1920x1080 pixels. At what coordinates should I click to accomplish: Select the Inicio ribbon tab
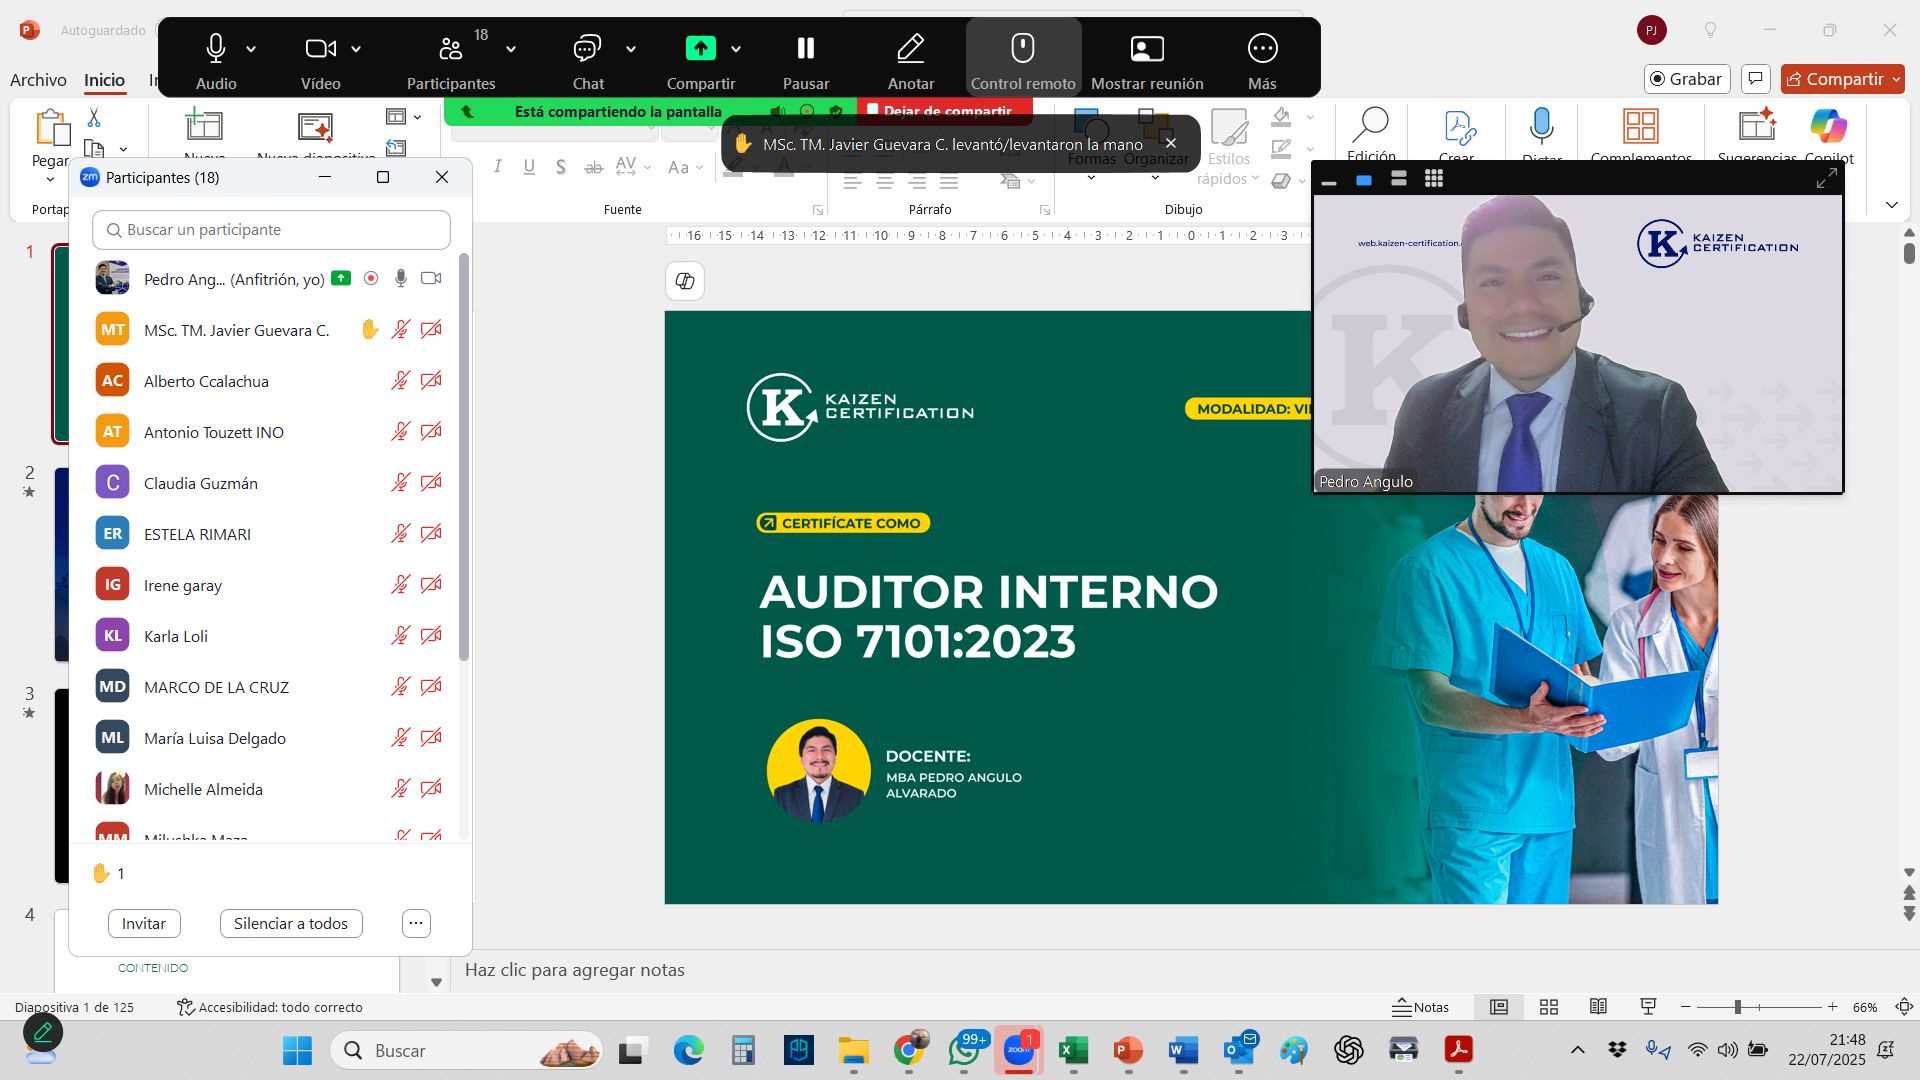(104, 80)
